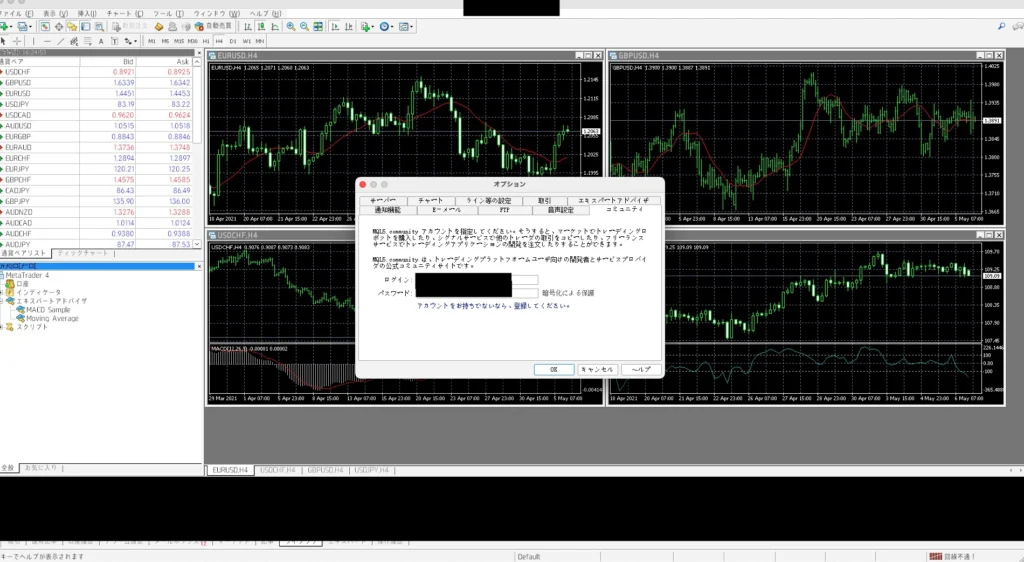Select the M5 timeframe button
The image size is (1024, 562).
point(165,41)
